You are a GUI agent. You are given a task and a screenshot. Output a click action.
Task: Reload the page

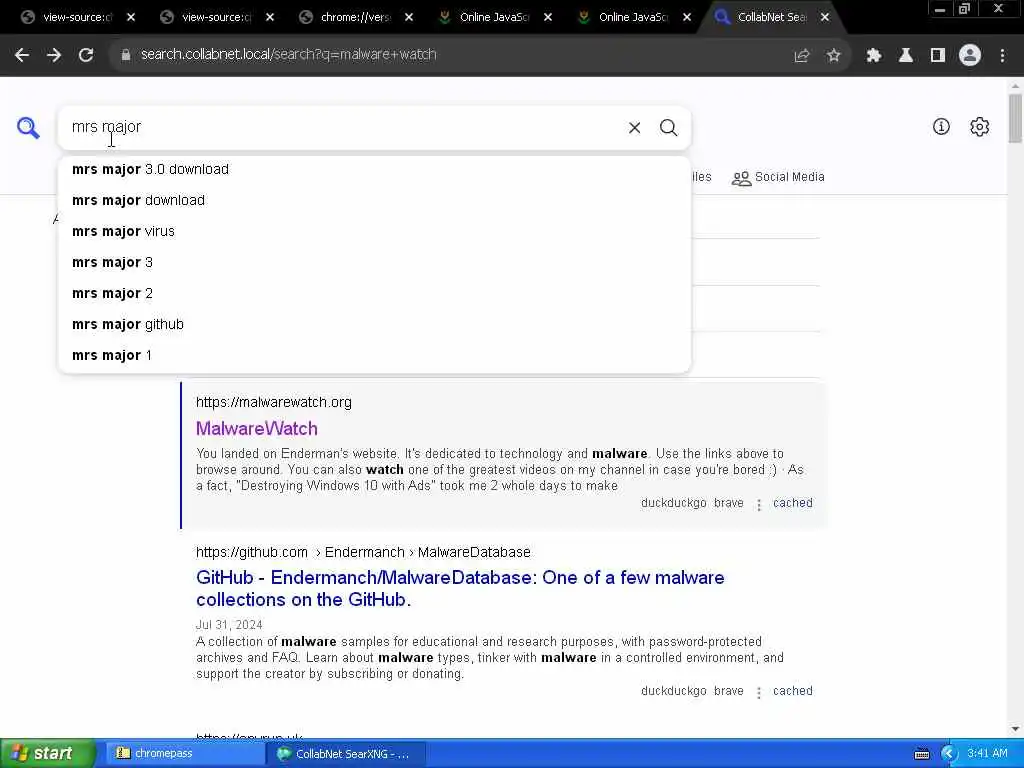click(86, 56)
